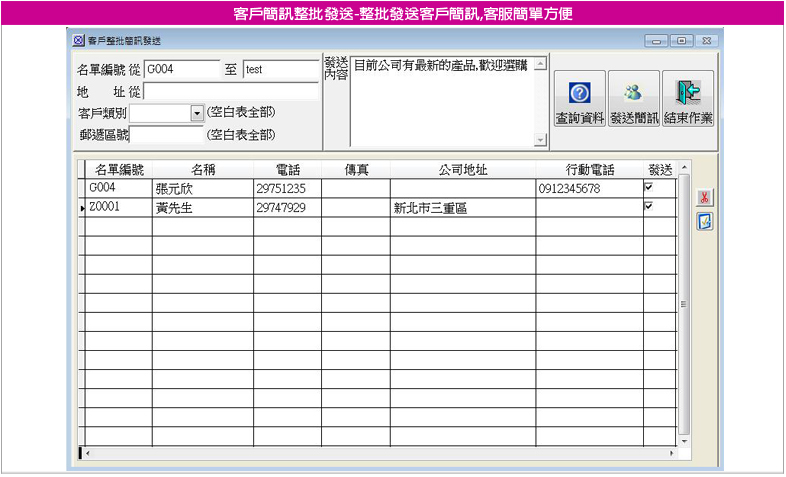Uncheck 發送 checkbox for 黃先生
786x477 pixels.
pos(648,206)
